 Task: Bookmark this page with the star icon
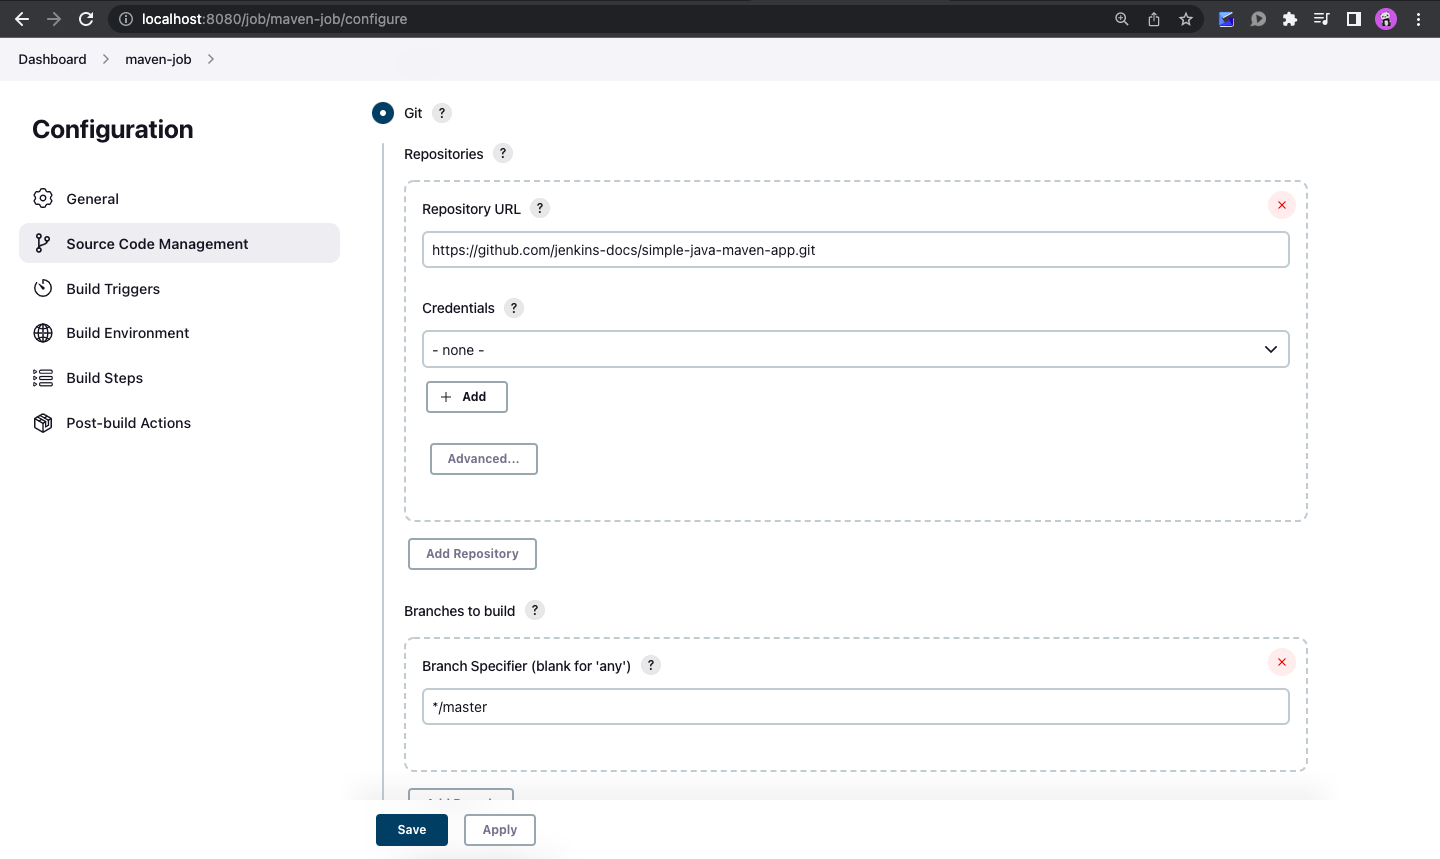coord(1186,18)
